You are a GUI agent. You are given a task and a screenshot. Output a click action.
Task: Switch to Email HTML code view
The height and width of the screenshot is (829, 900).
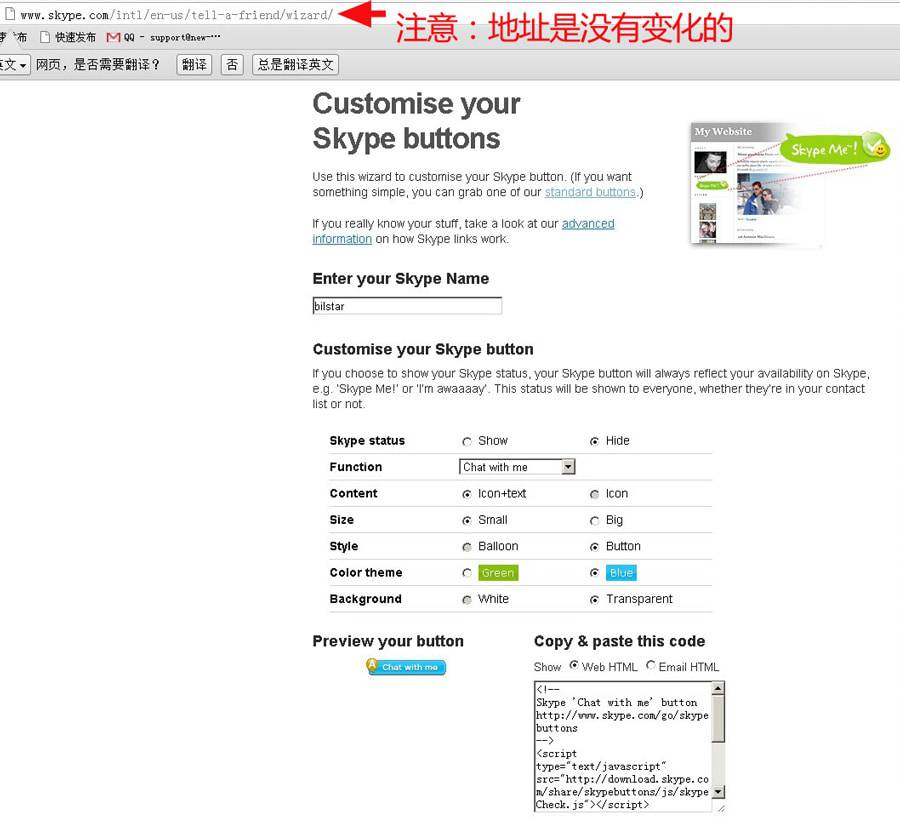(650, 666)
